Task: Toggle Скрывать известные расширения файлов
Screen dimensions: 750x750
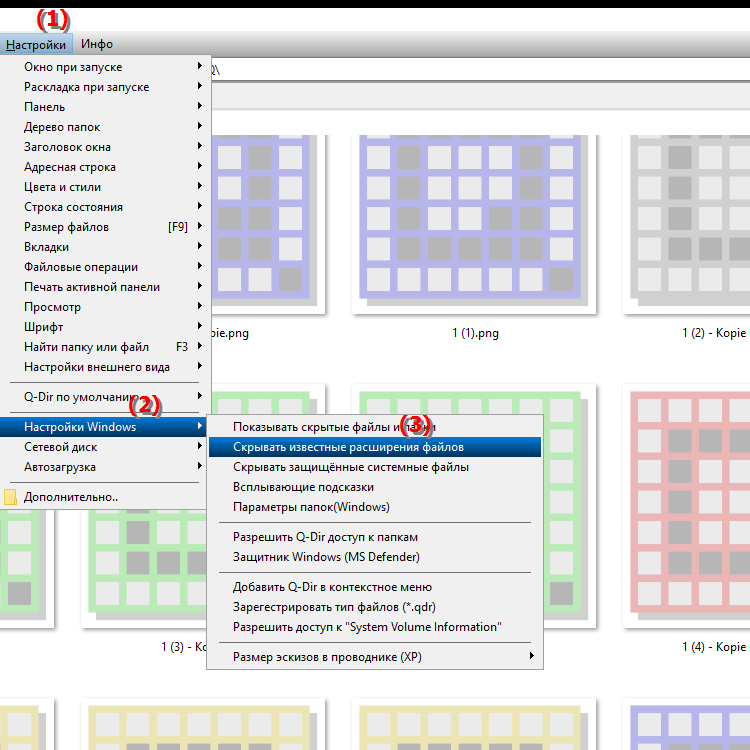Action: point(375,447)
